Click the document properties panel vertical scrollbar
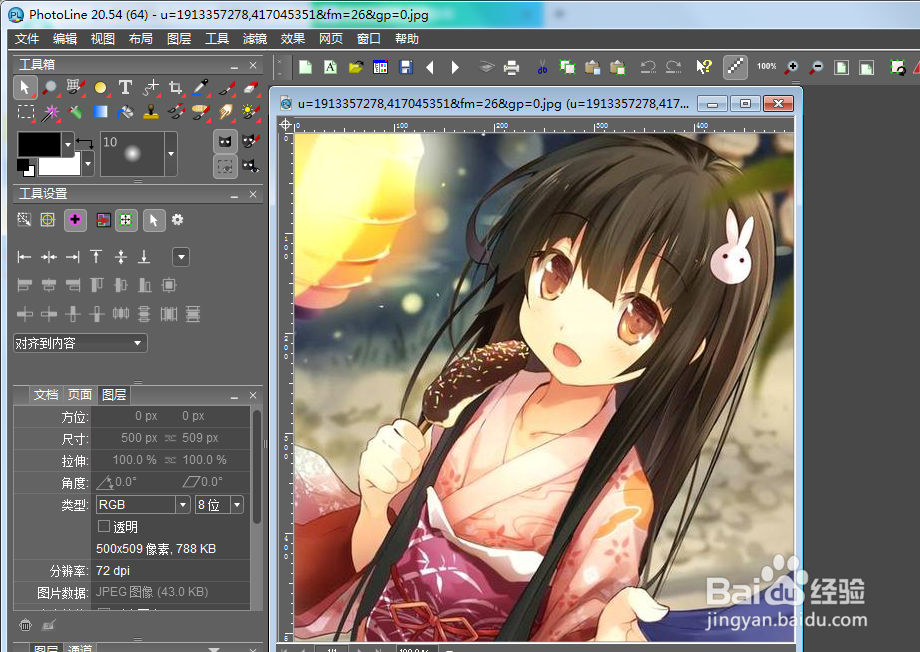920x652 pixels. (256, 467)
